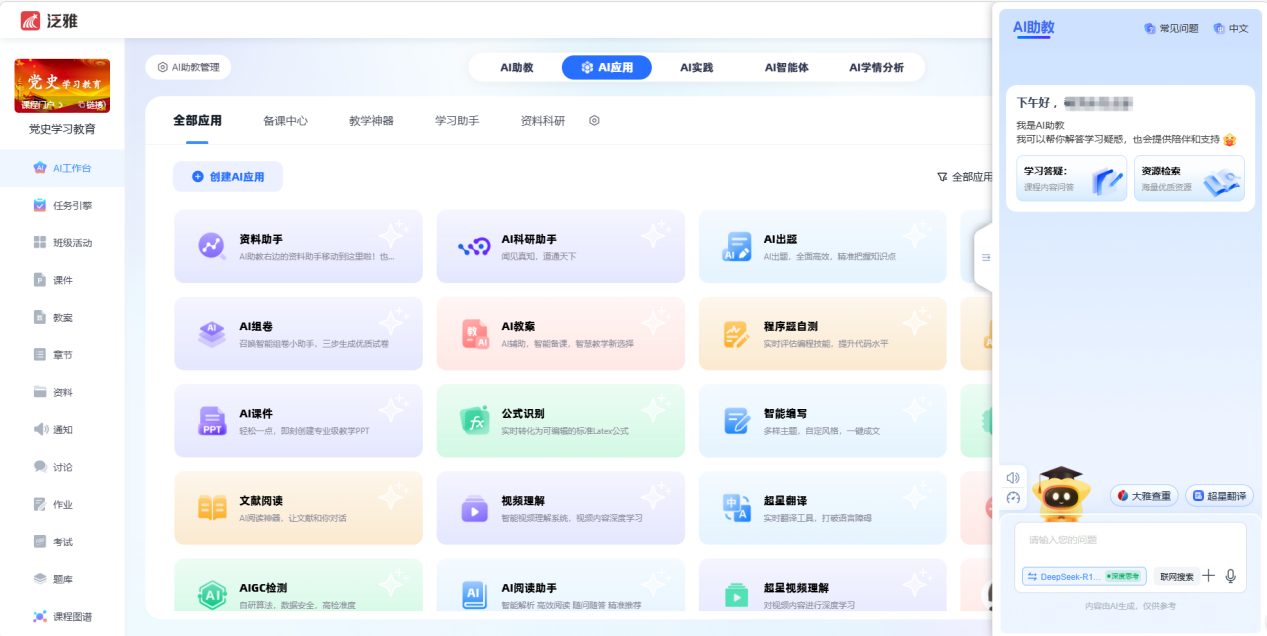Open the 超星翻译 app card icon
The height and width of the screenshot is (636, 1267).
tap(736, 508)
